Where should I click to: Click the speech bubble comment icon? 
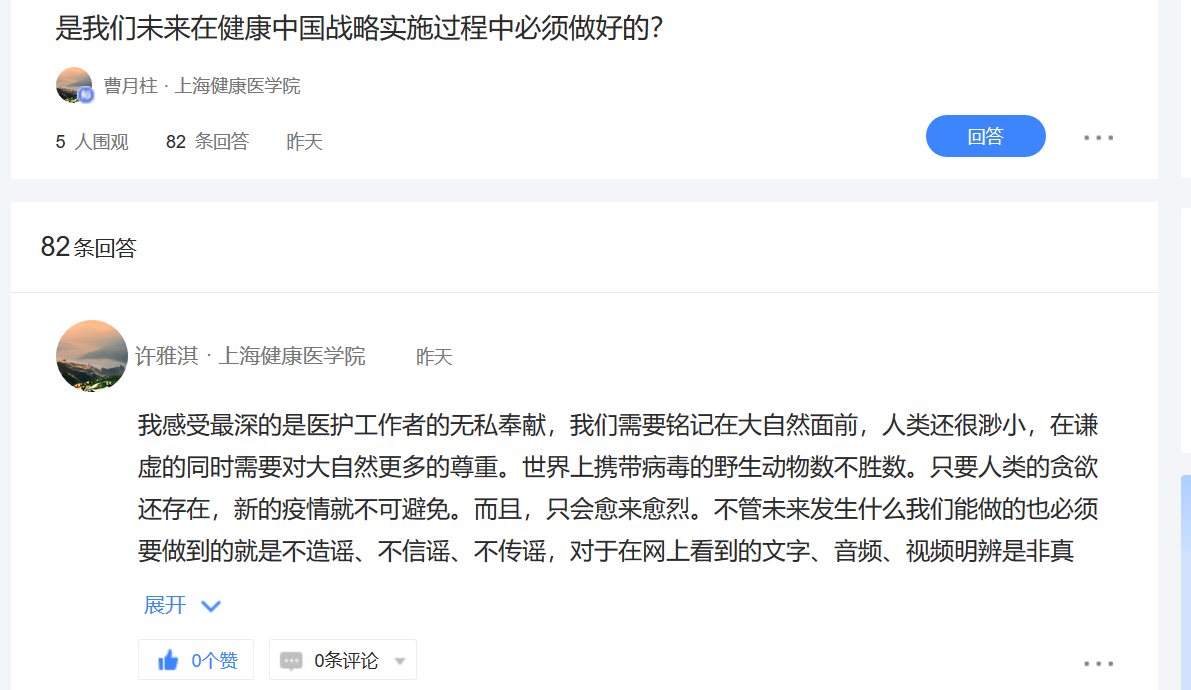coord(291,661)
